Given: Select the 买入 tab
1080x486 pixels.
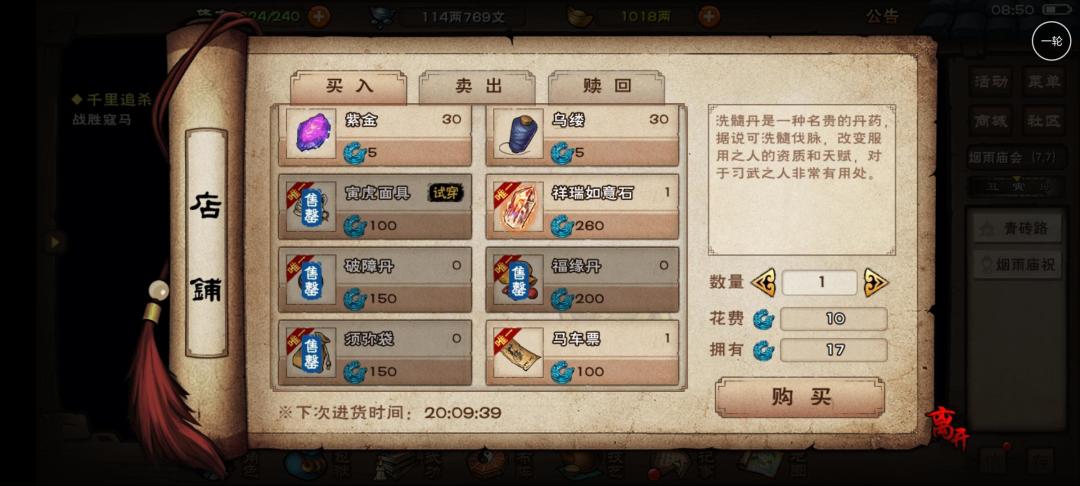Looking at the screenshot, I should click(x=349, y=86).
